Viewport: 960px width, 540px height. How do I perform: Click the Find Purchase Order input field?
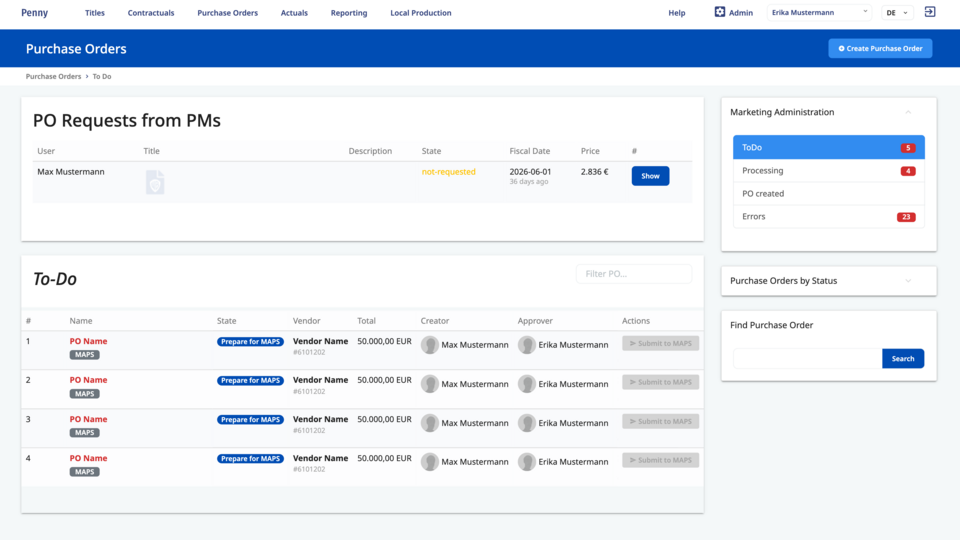tap(808, 359)
